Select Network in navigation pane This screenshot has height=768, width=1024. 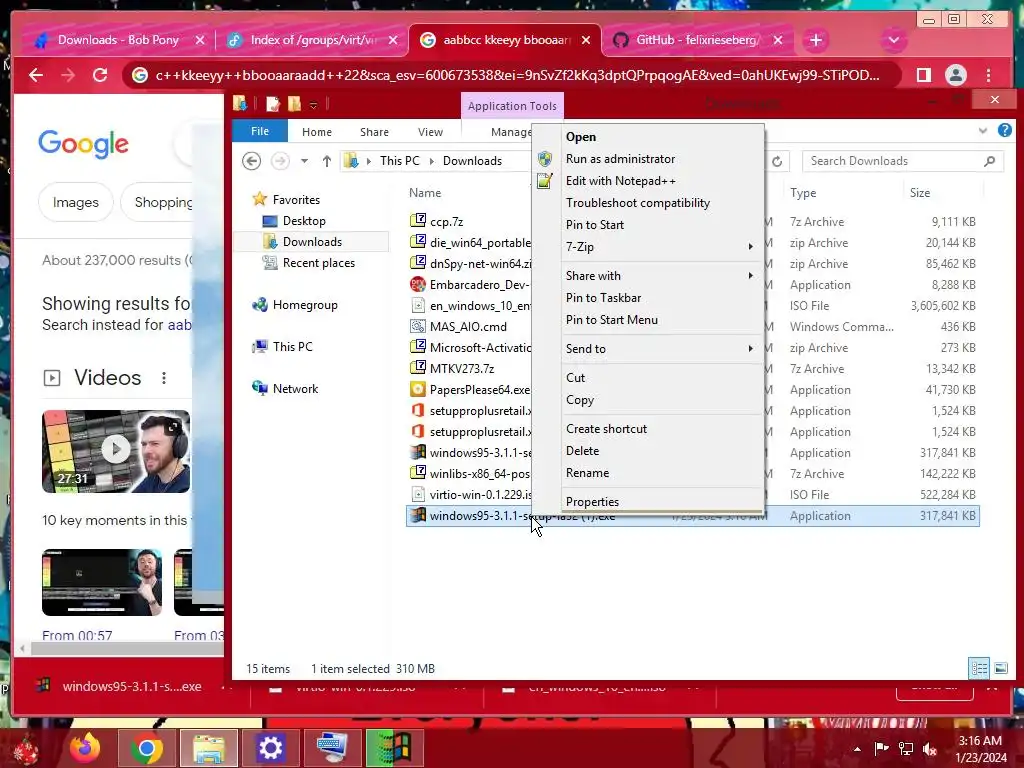295,389
